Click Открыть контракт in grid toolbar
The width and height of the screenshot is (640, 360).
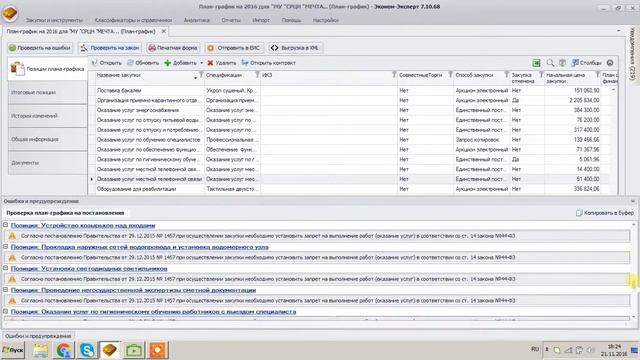[x=268, y=63]
